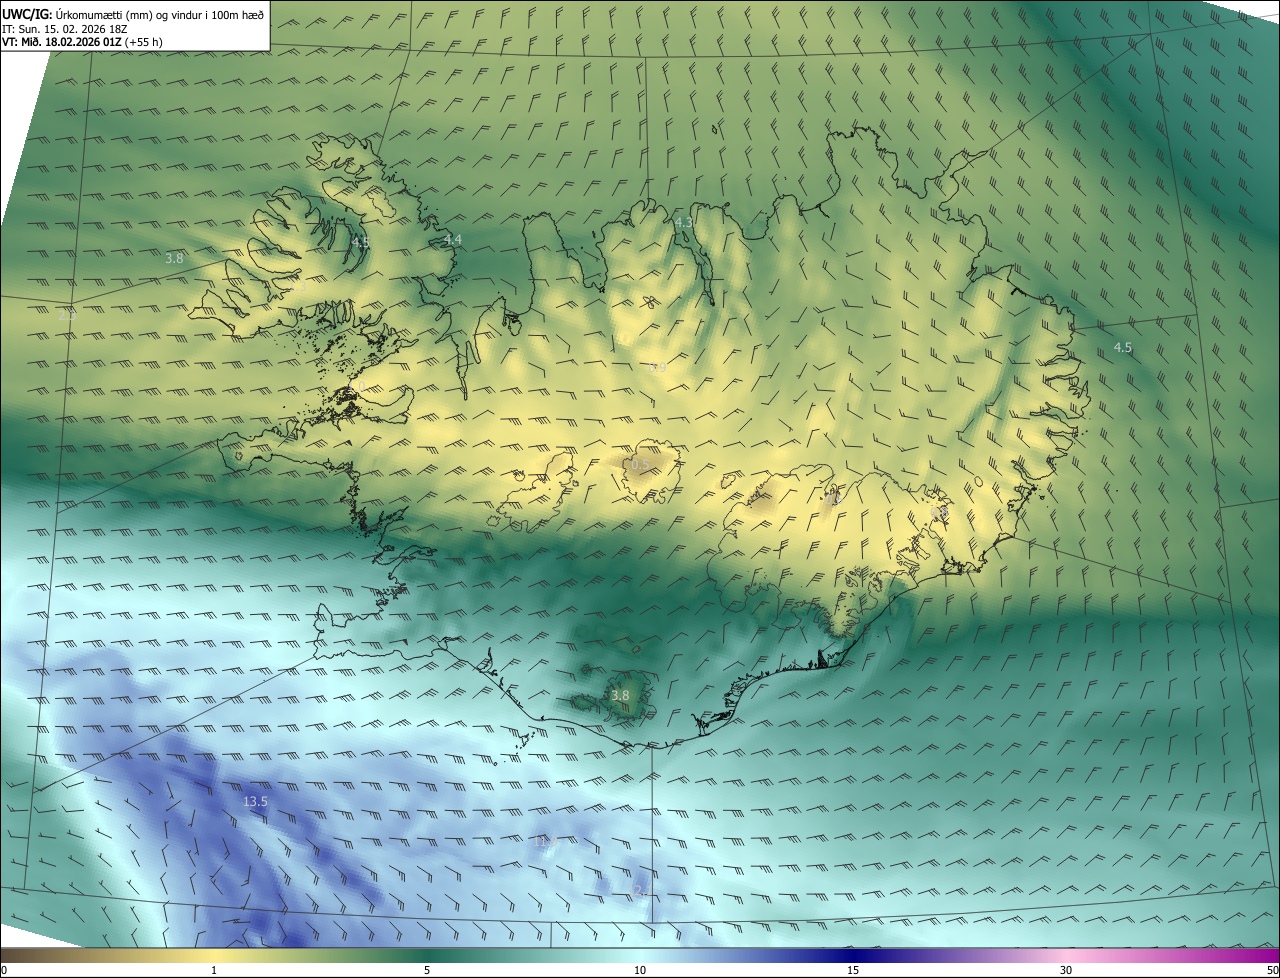Click the 1 tick label on the color scale
Image resolution: width=1280 pixels, height=978 pixels.
coord(214,970)
